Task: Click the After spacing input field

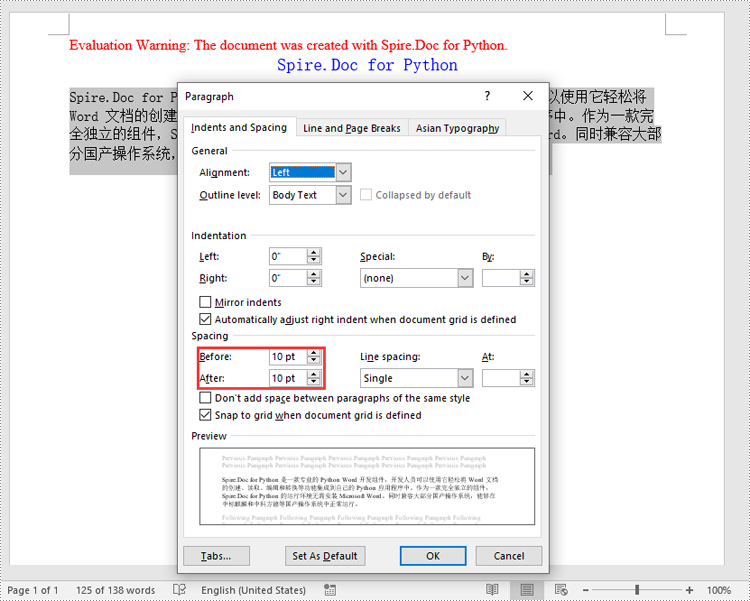Action: click(x=288, y=378)
